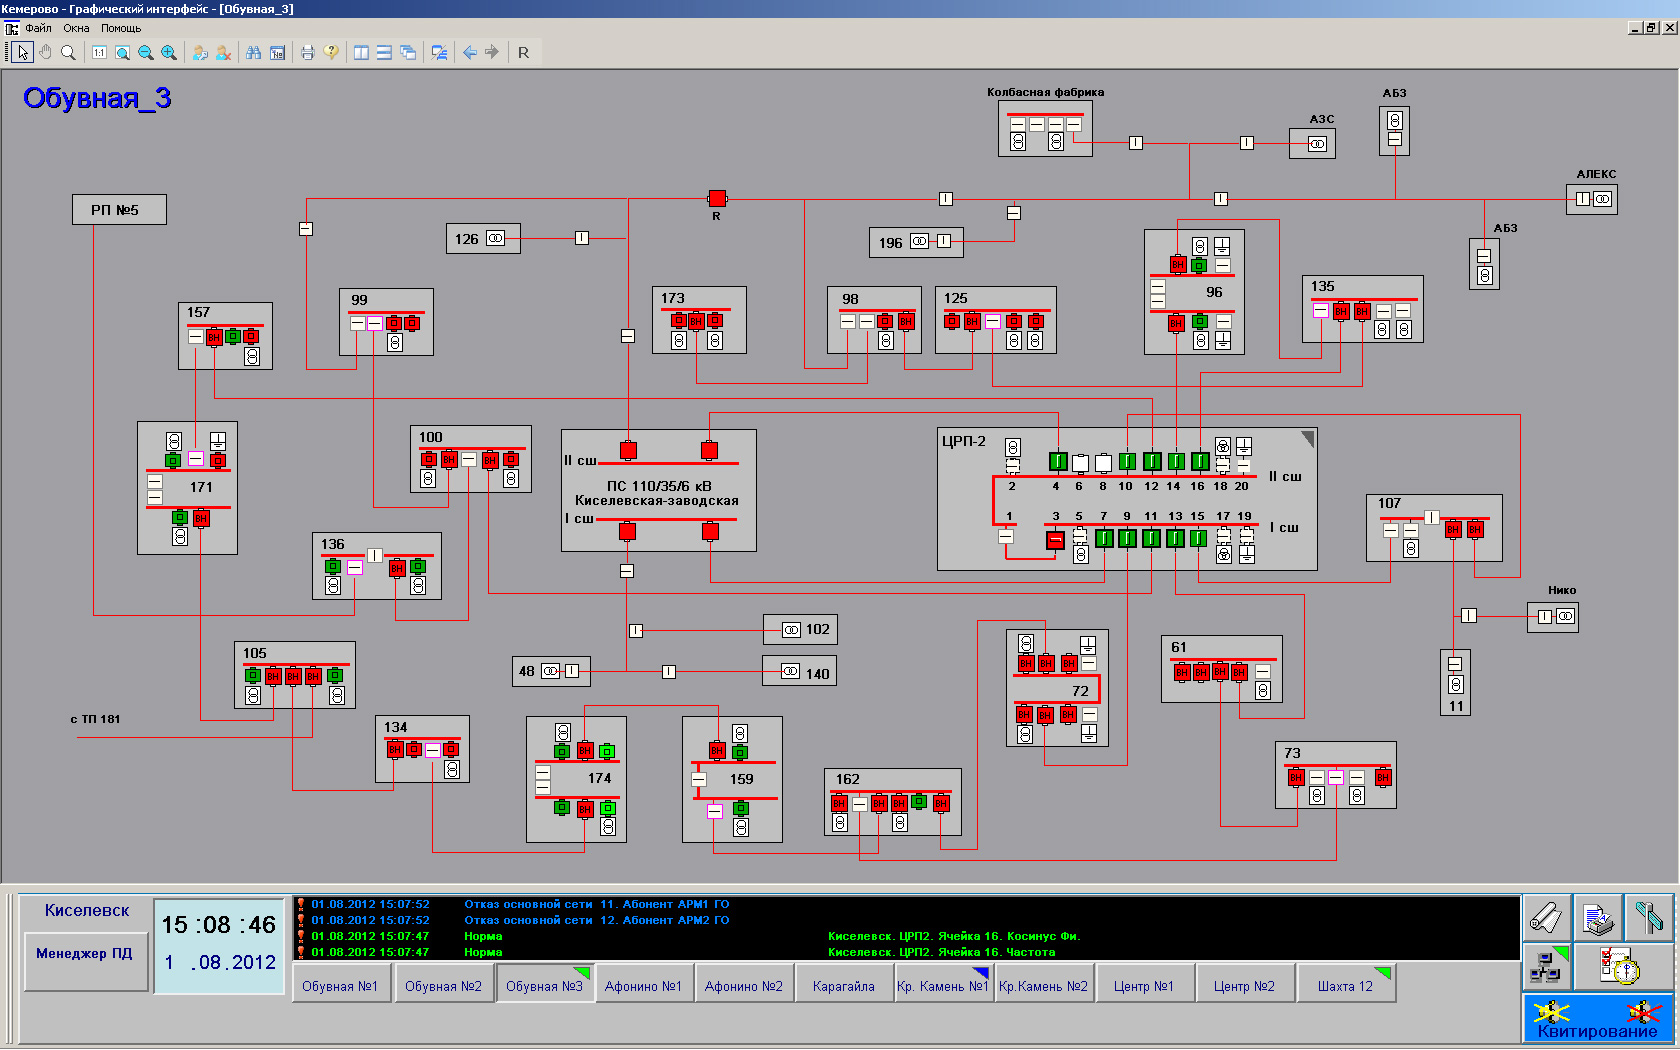
Task: Select the ПС 110/35/6 кВ Киселевская-заводская block
Action: tap(659, 490)
